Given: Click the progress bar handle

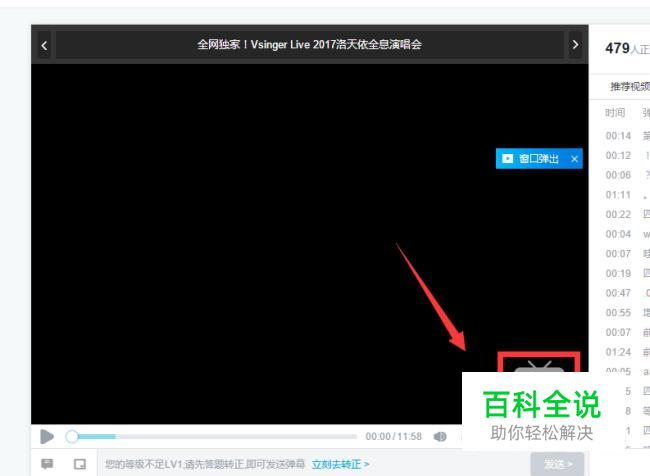Looking at the screenshot, I should click(x=72, y=436).
